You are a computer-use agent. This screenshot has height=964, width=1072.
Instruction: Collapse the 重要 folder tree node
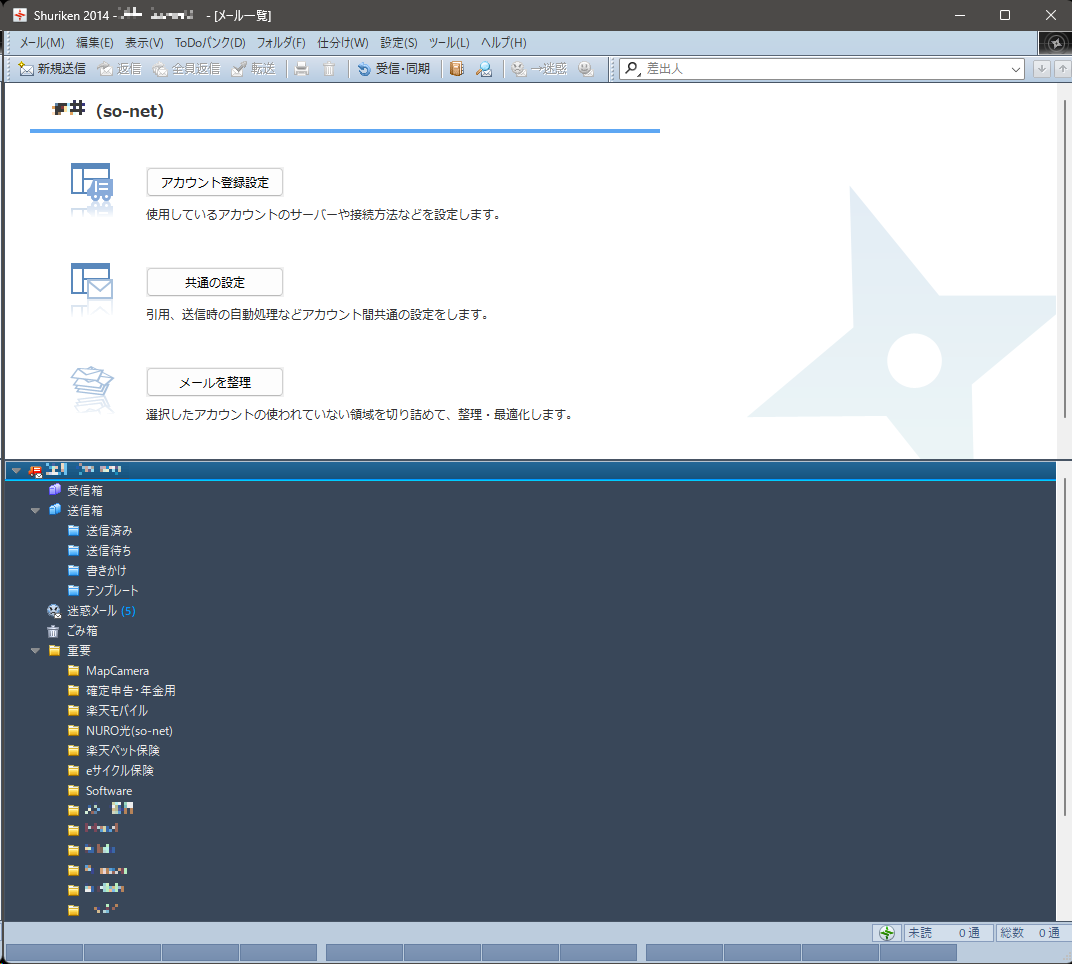point(36,651)
